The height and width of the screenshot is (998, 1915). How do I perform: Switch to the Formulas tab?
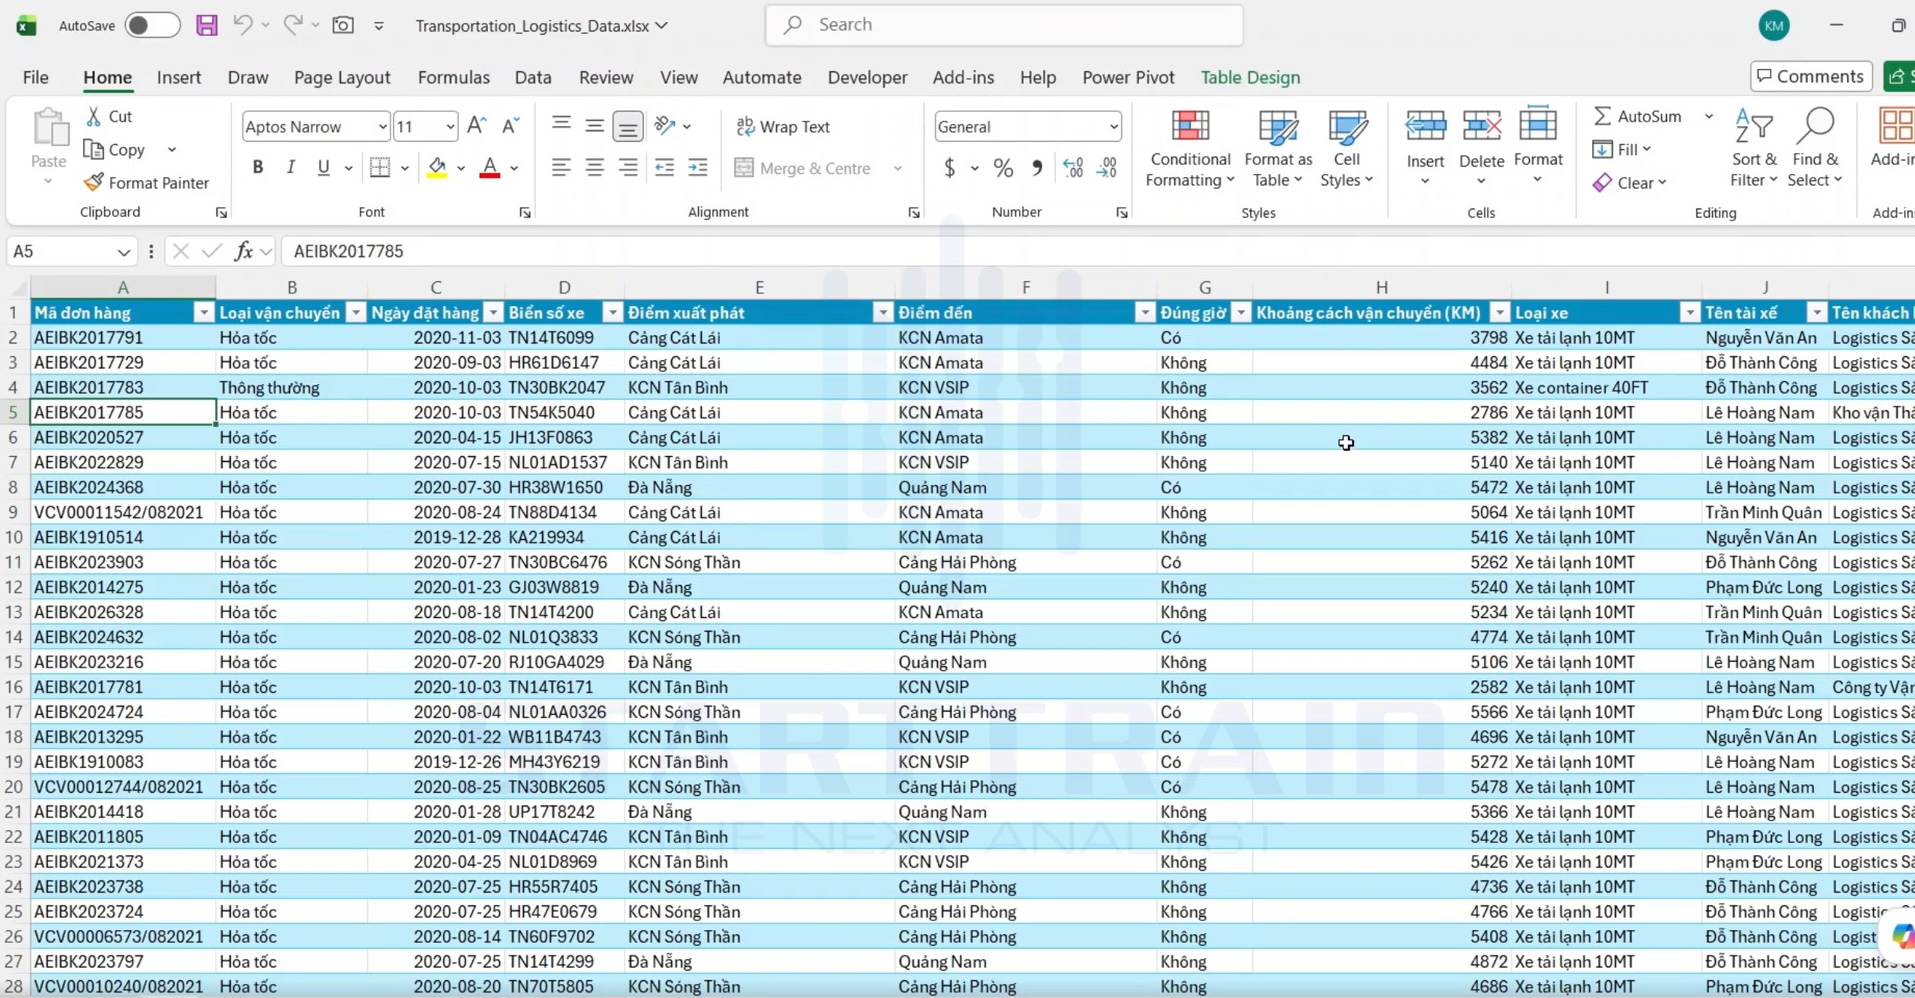coord(453,77)
